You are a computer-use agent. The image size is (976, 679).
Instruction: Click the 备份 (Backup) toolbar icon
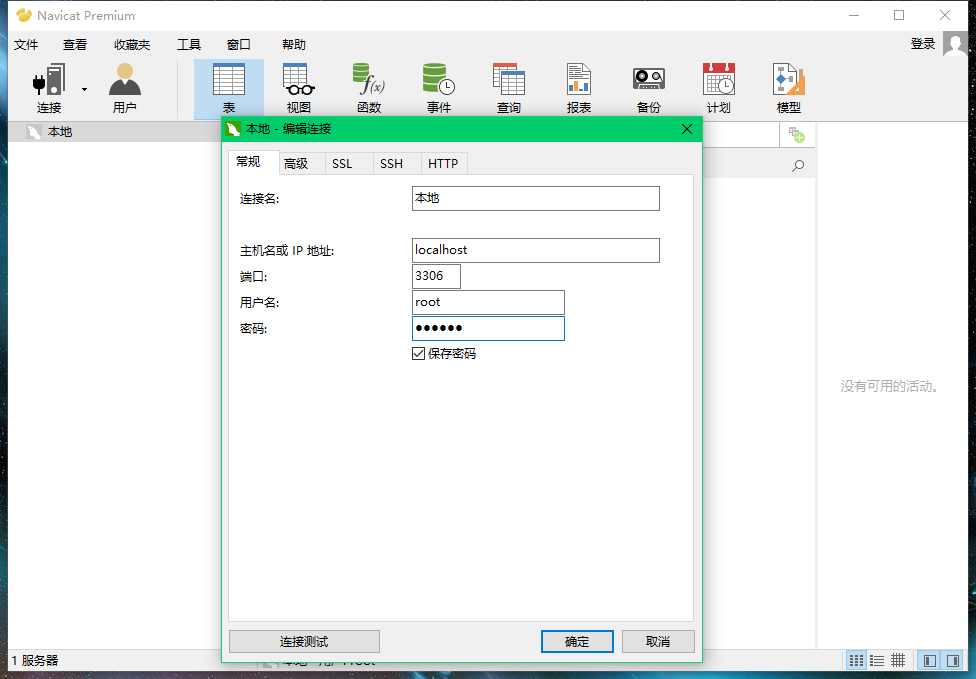click(x=648, y=86)
